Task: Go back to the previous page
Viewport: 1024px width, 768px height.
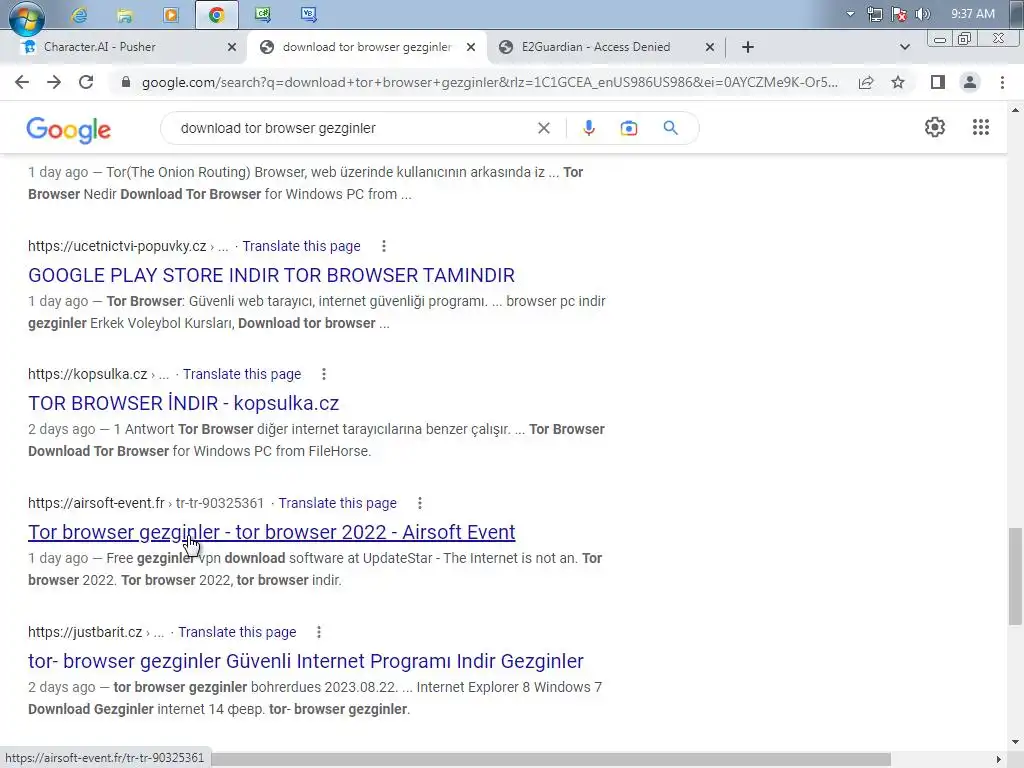Action: coord(22,82)
